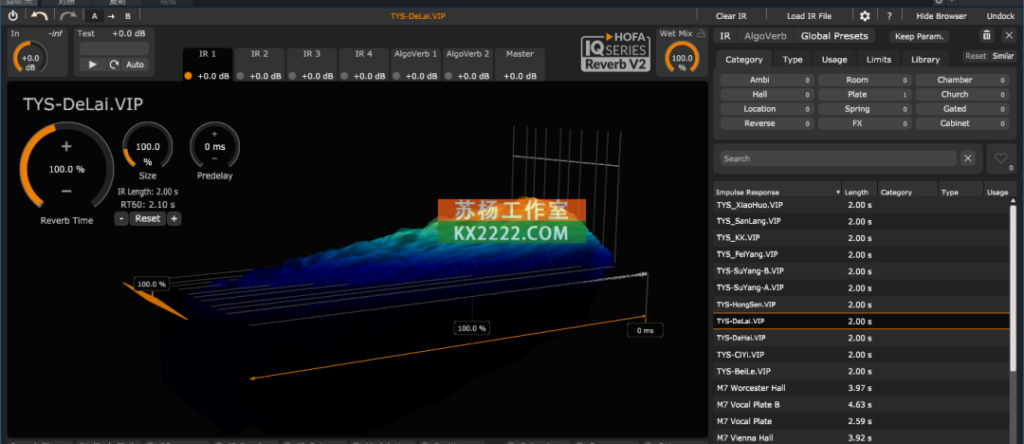The image size is (1024, 444).
Task: Click the Clear IR button
Action: point(731,16)
